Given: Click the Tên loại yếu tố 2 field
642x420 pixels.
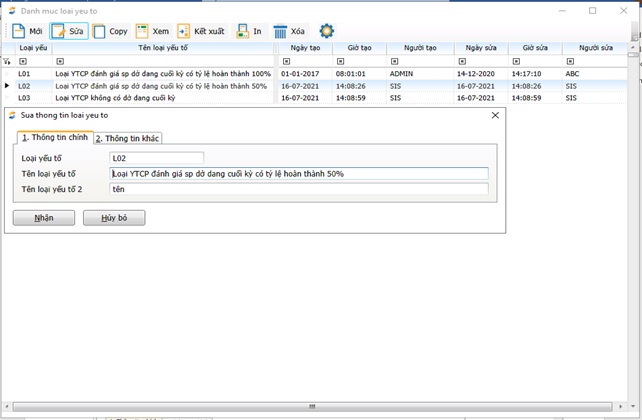Looking at the screenshot, I should point(298,189).
